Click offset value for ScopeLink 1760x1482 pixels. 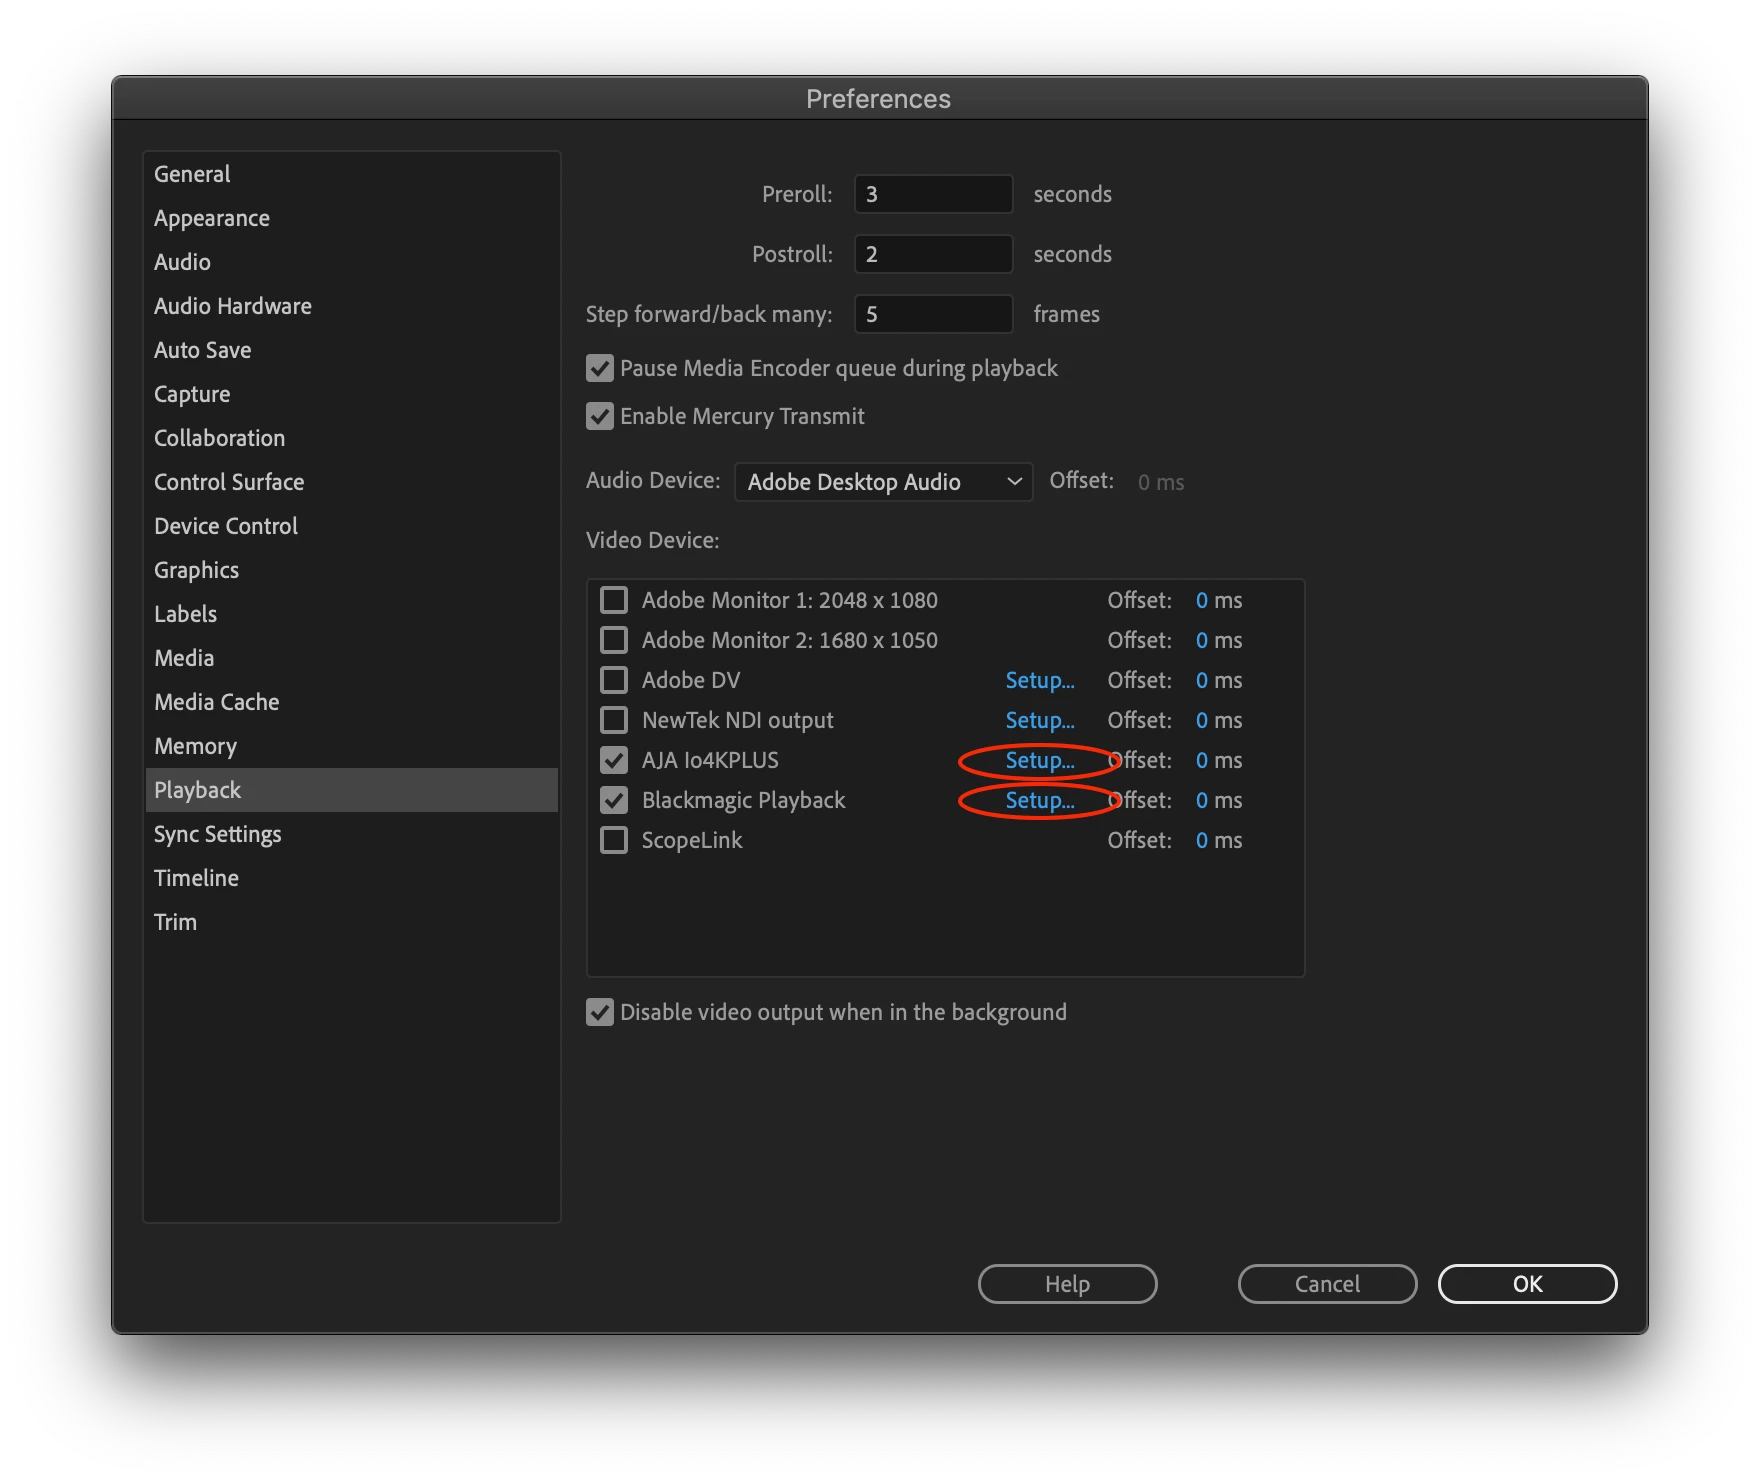[1202, 840]
